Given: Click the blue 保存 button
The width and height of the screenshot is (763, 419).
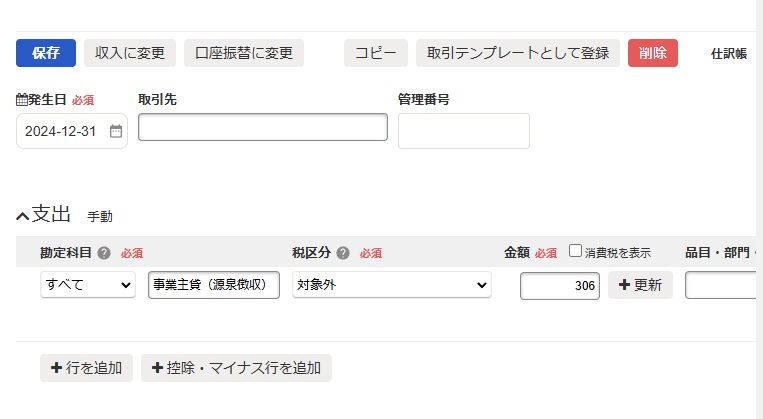Looking at the screenshot, I should pos(46,53).
